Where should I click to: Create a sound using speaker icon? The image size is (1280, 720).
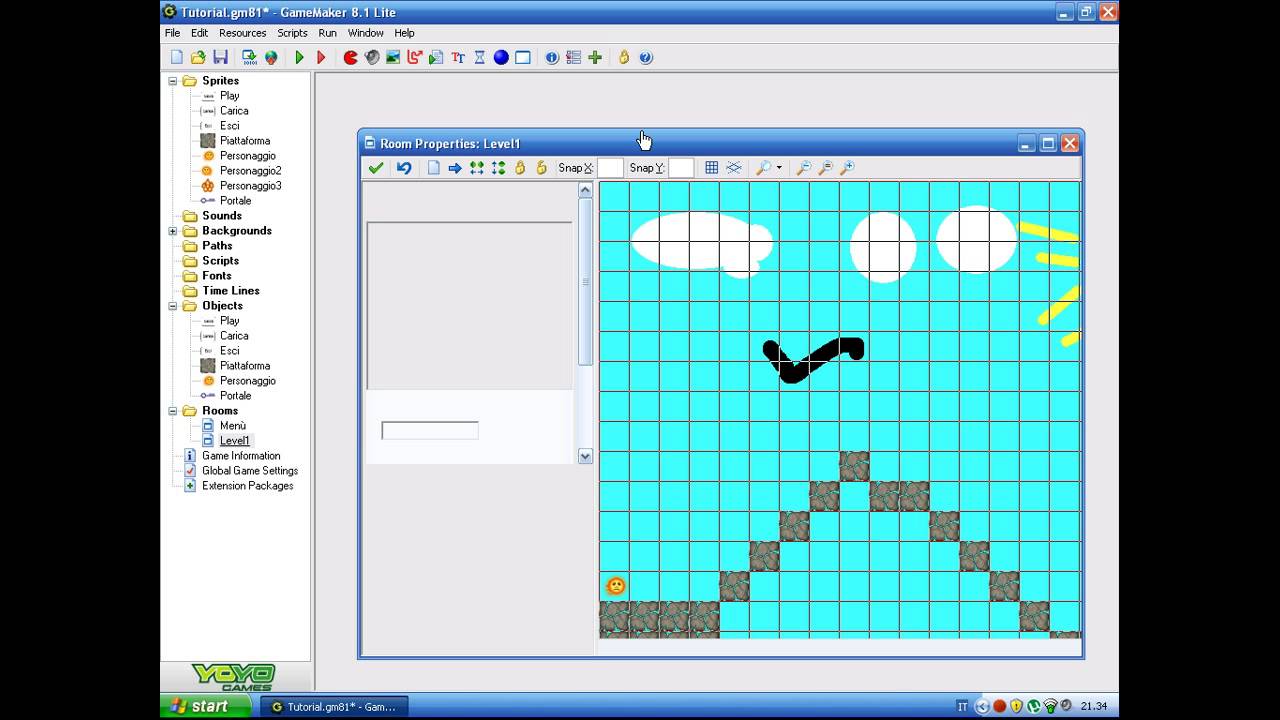[x=372, y=58]
